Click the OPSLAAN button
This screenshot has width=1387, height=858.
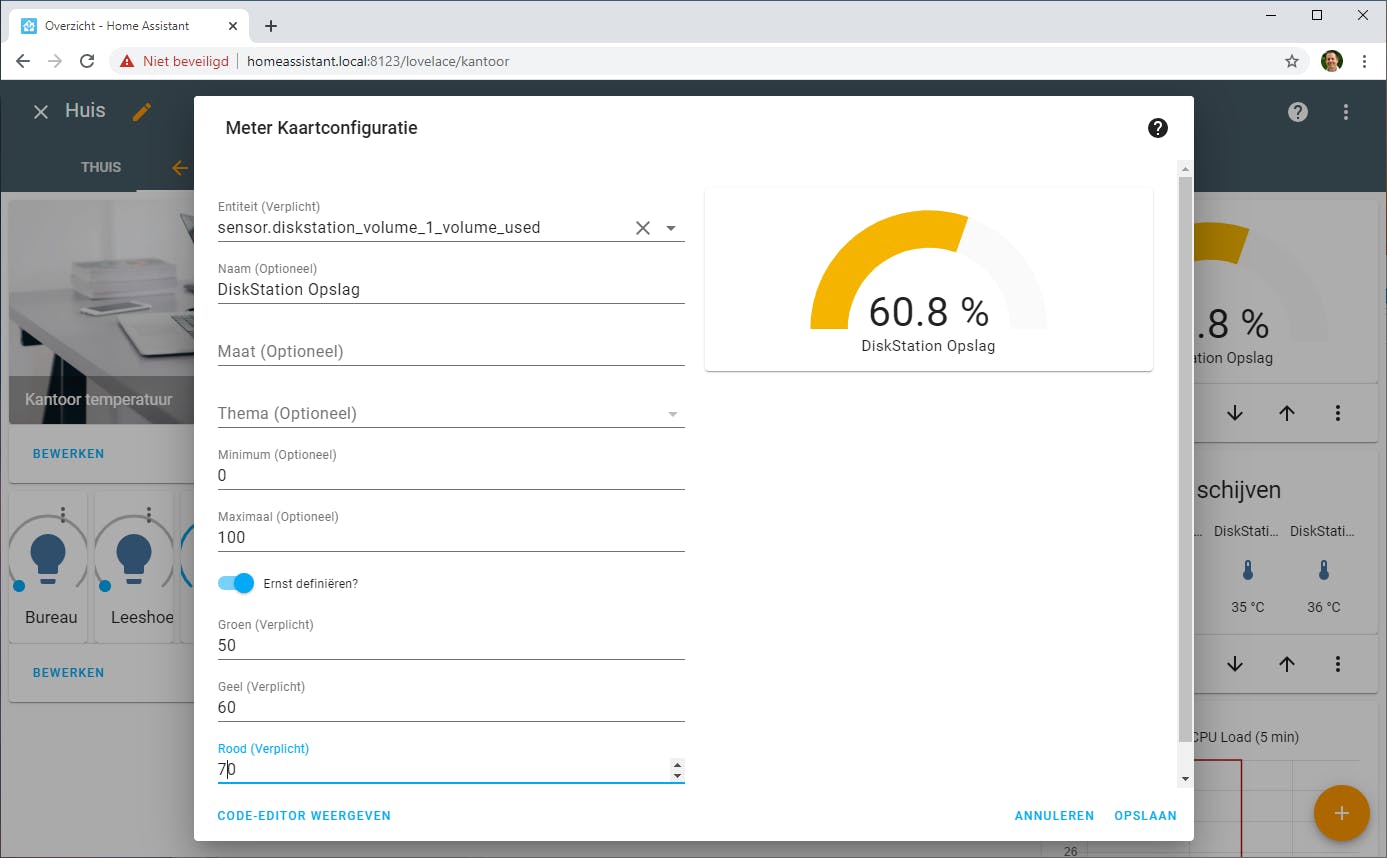[1145, 816]
